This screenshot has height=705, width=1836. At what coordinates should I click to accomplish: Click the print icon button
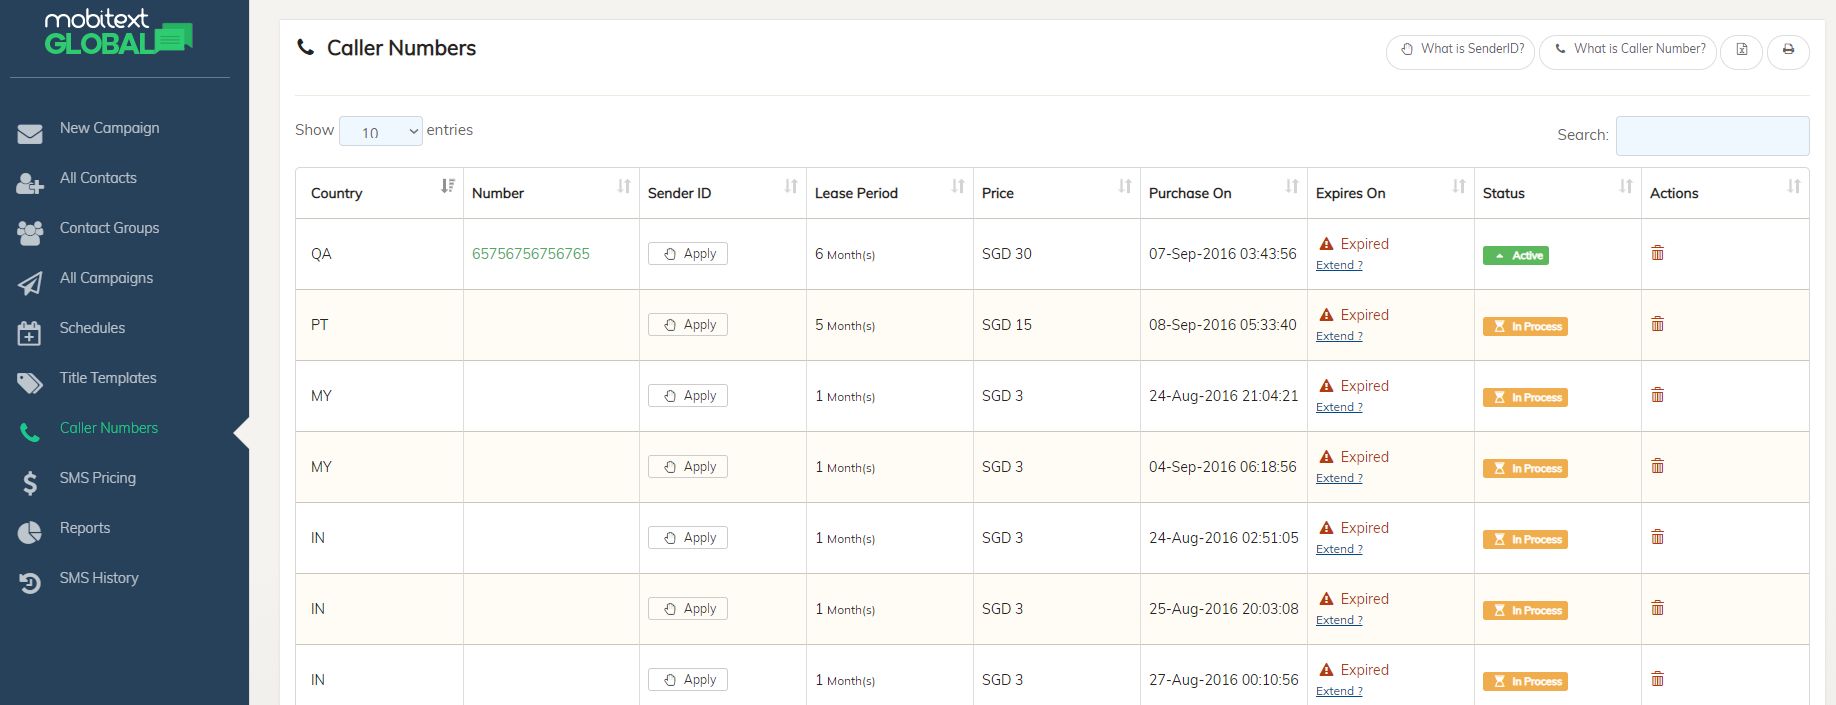coord(1788,50)
